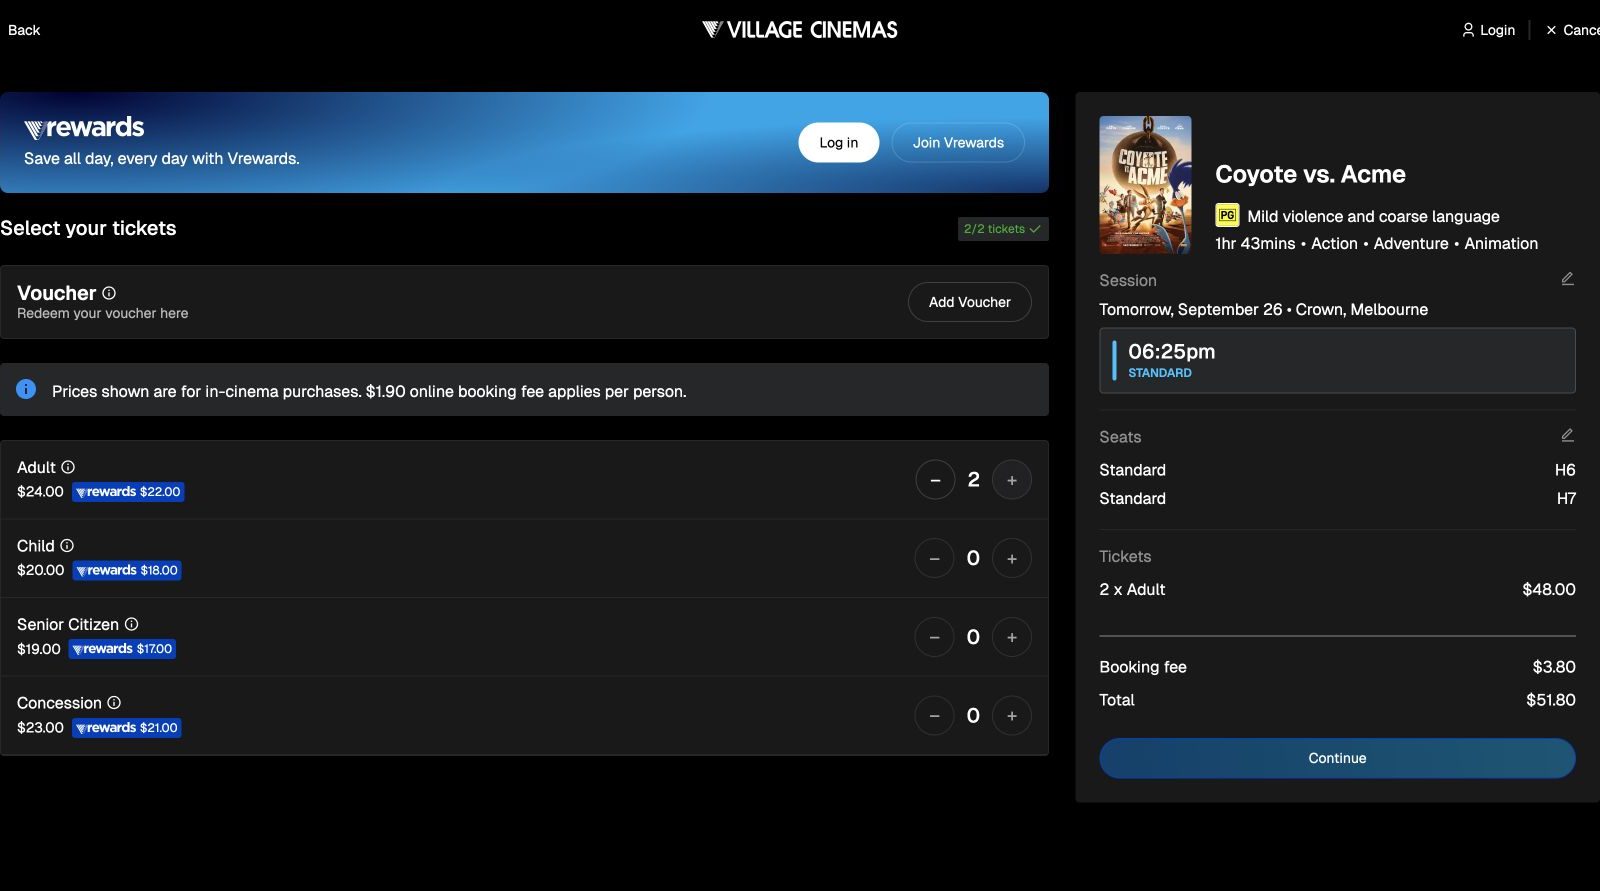This screenshot has width=1600, height=891.
Task: Decrease the Concession ticket quantity
Action: click(934, 715)
